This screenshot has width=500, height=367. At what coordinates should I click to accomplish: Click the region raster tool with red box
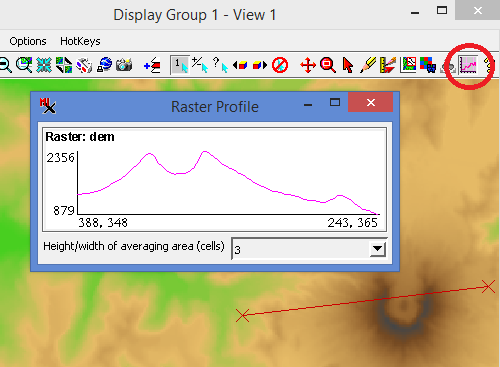[408, 65]
